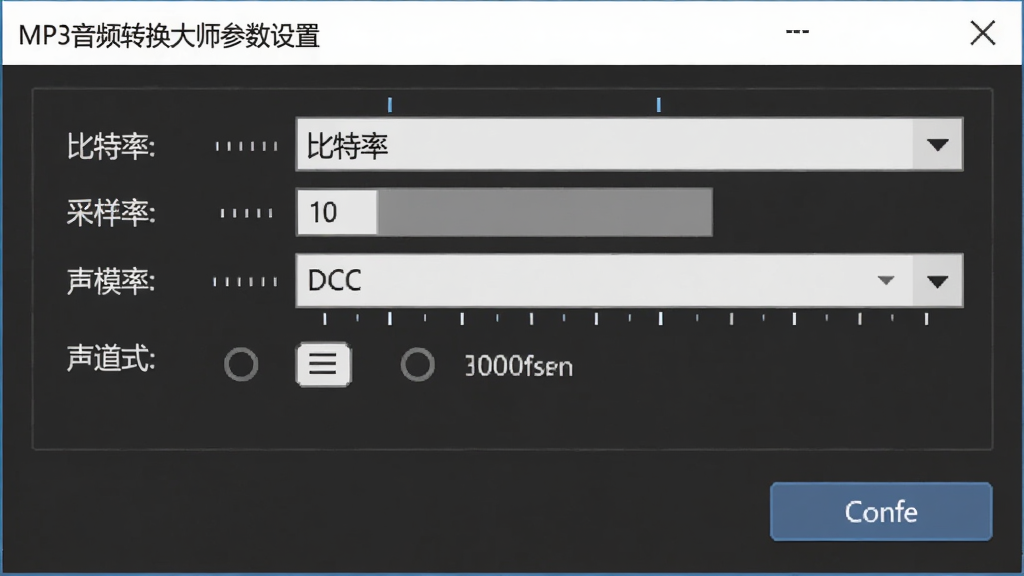Click the 声道式: label
The height and width of the screenshot is (576, 1024).
pyautogui.click(x=110, y=359)
